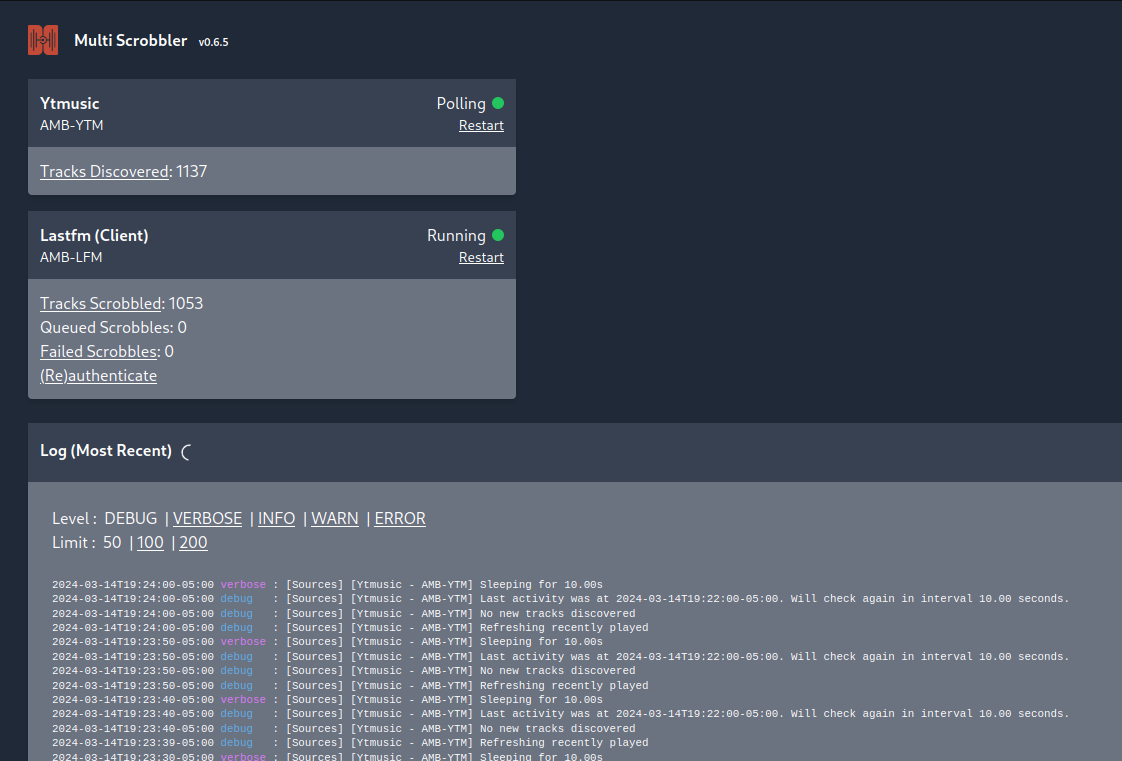Click the v0.6.5 version label
1122x761 pixels.
(x=214, y=41)
